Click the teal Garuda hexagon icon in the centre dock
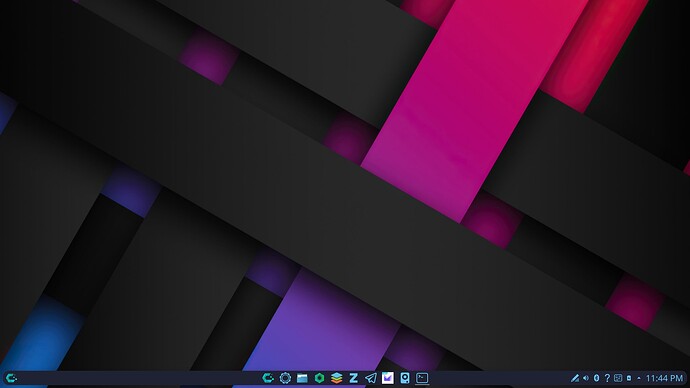 pyautogui.click(x=268, y=378)
